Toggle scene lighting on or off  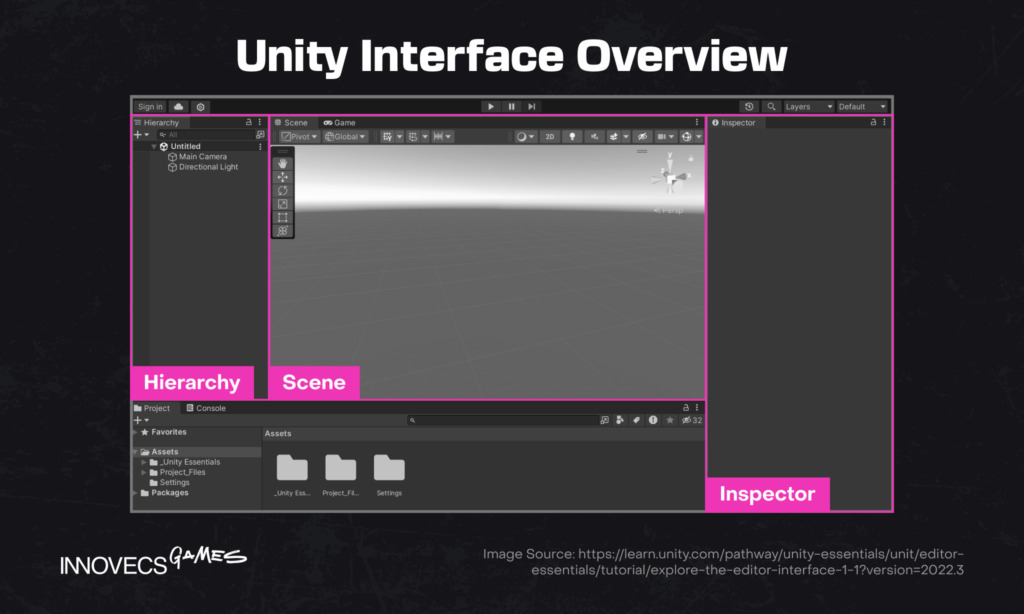(x=572, y=136)
